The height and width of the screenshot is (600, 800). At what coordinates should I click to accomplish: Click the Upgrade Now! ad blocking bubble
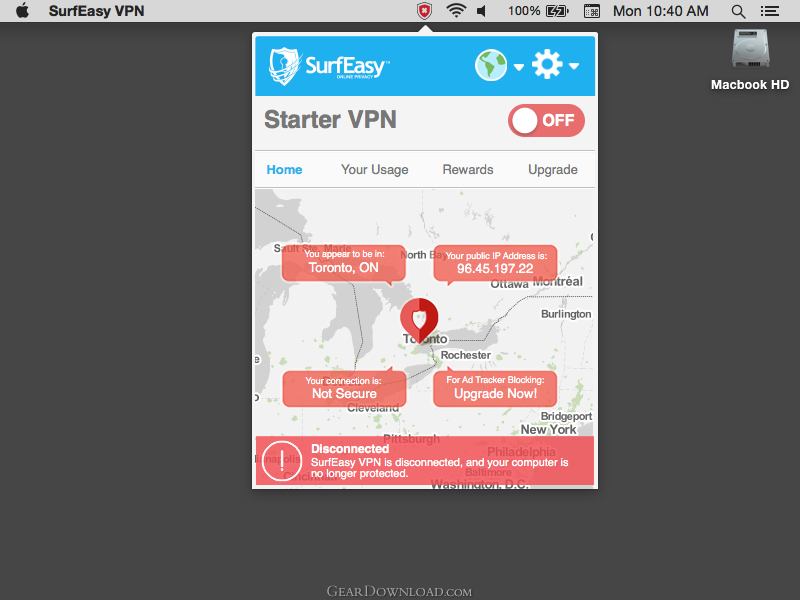(495, 388)
